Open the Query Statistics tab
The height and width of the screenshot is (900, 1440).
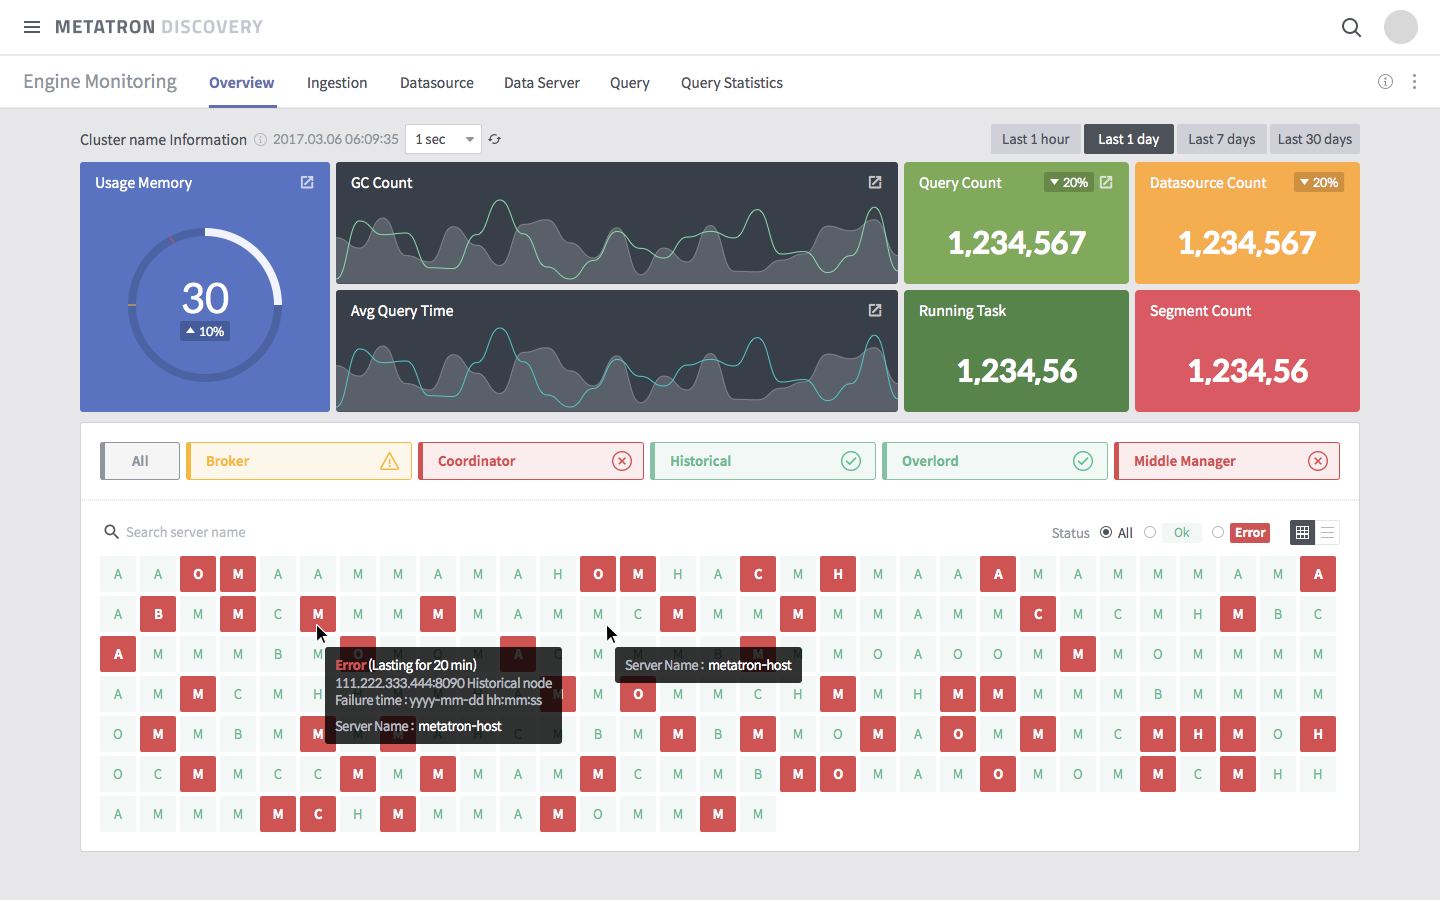pos(731,83)
